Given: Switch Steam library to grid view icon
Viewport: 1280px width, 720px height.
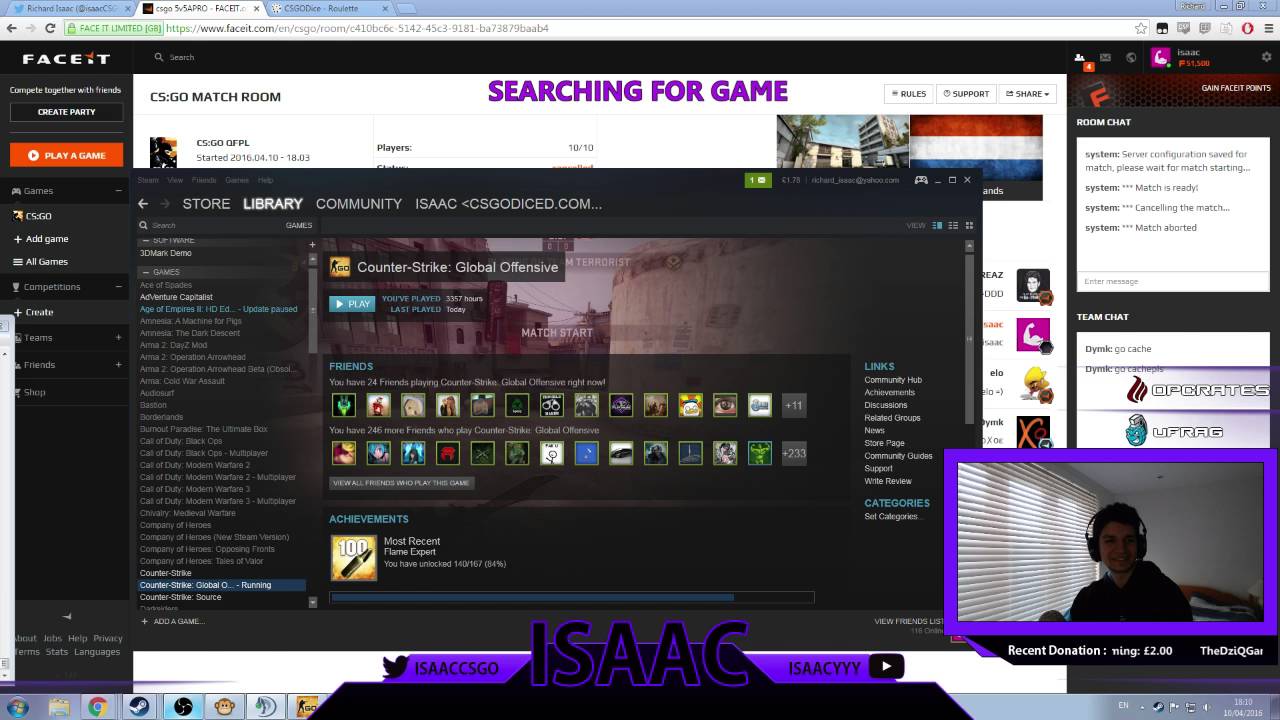Looking at the screenshot, I should tap(969, 225).
